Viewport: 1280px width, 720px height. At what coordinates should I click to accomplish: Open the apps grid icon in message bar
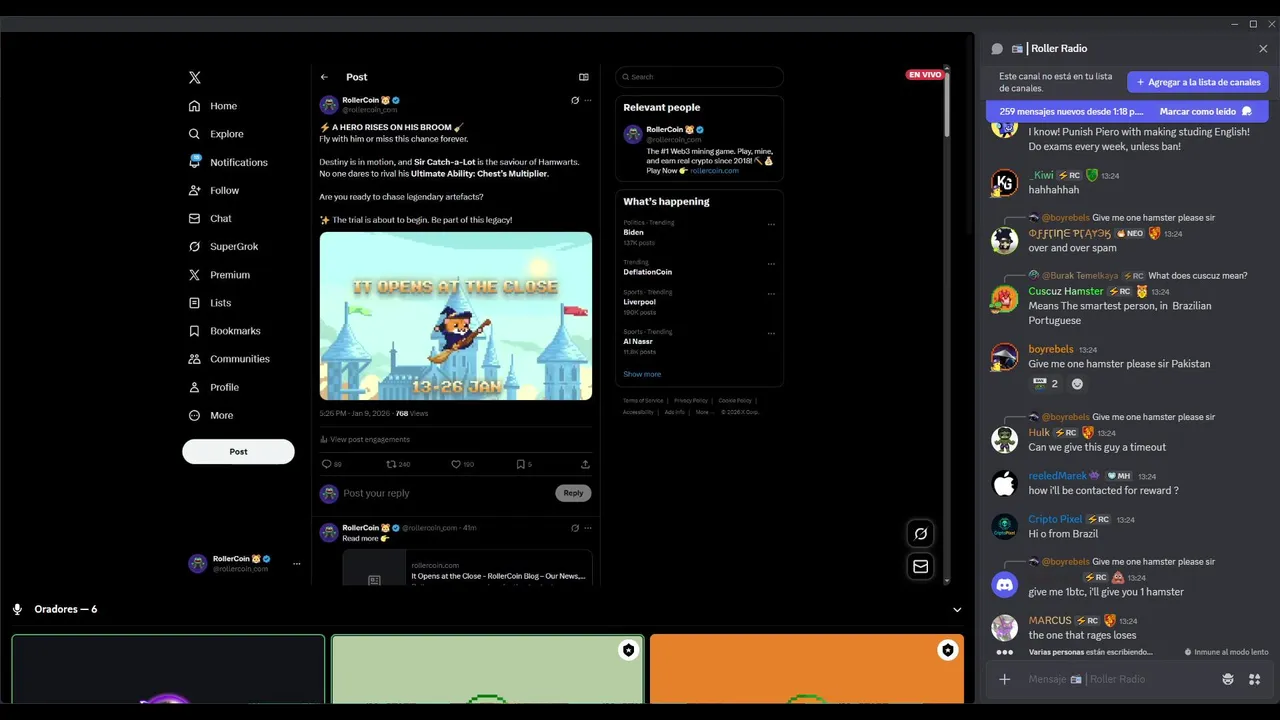click(x=1254, y=679)
